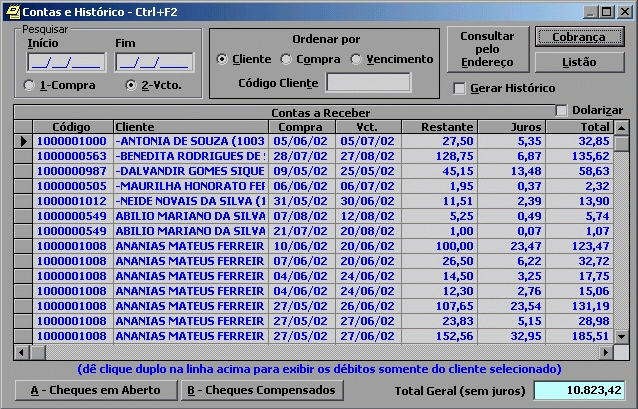Select the 1-Compra radio option
Image resolution: width=638 pixels, height=409 pixels.
point(28,86)
